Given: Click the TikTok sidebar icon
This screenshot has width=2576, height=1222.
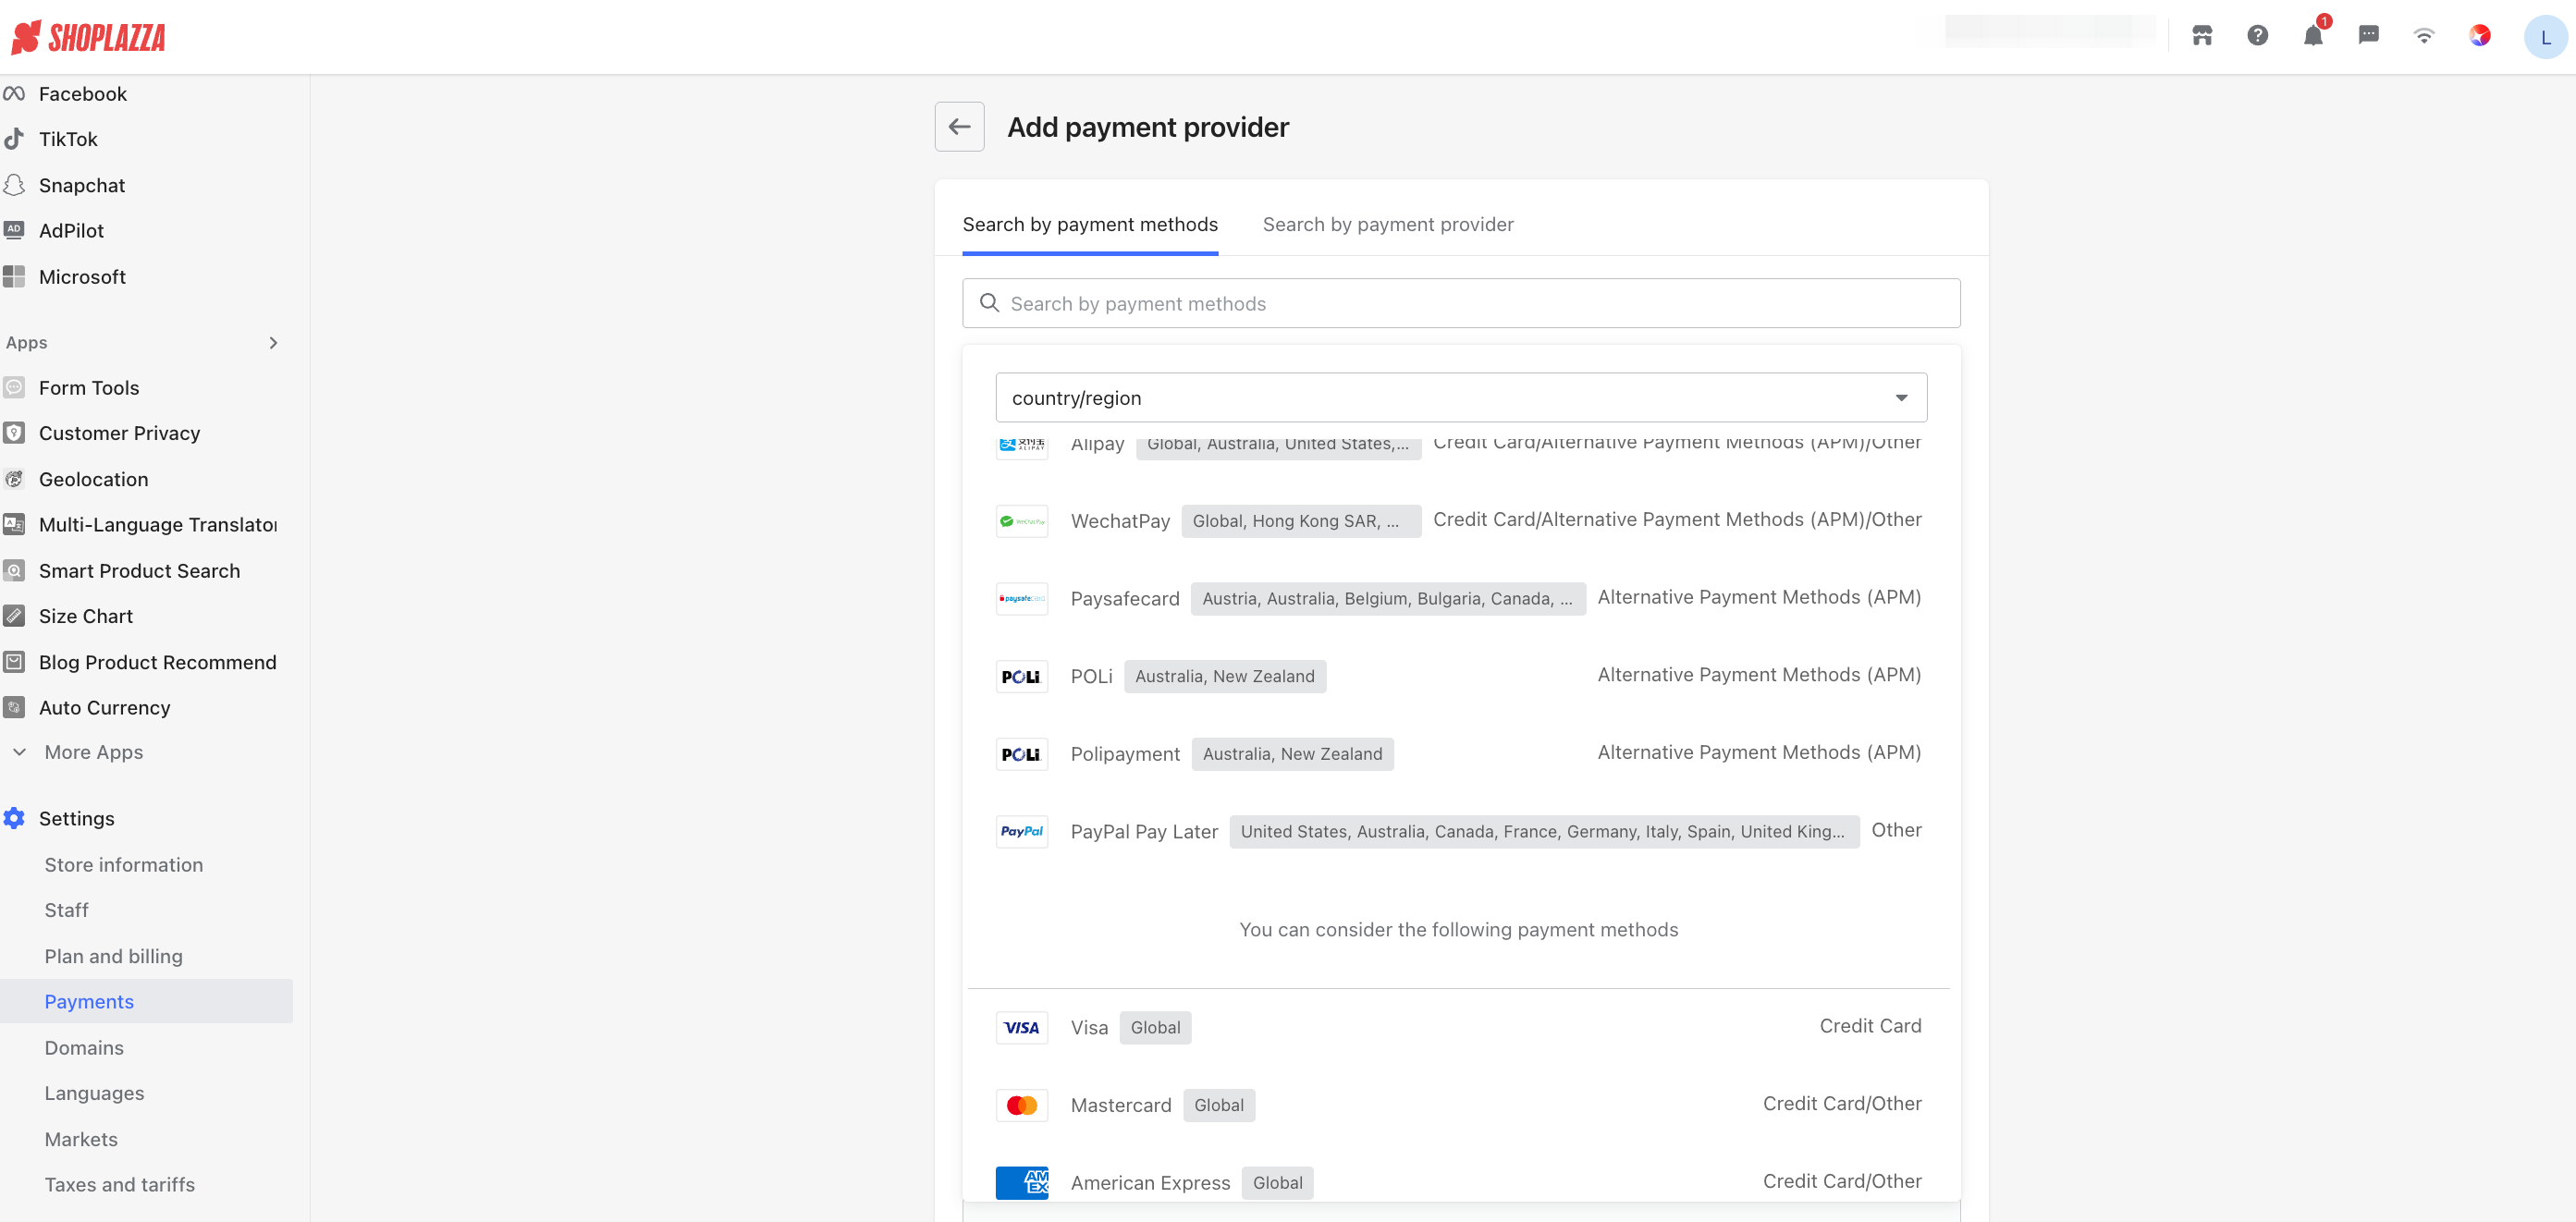Looking at the screenshot, I should coord(14,139).
